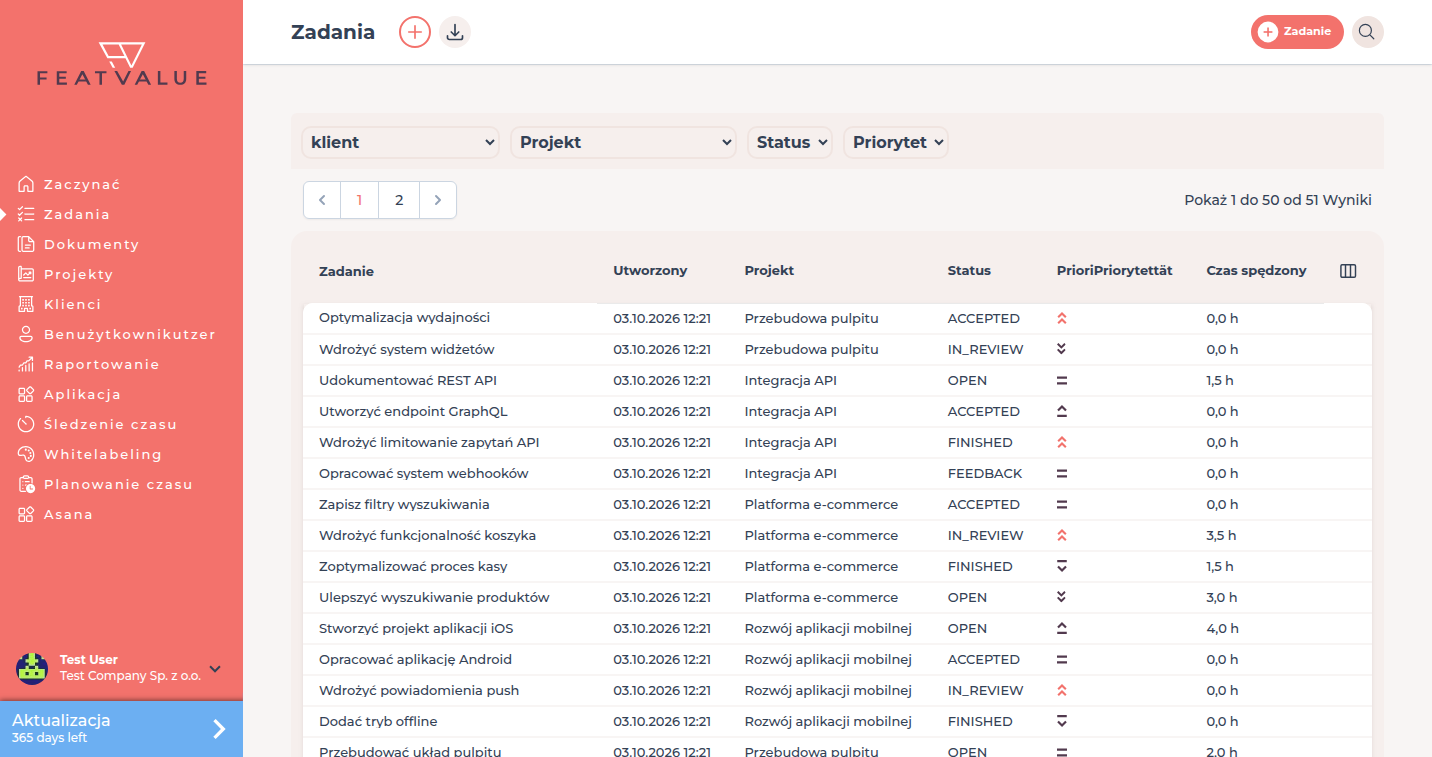This screenshot has height=757, width=1432.
Task: Go to the next page arrow
Action: click(437, 200)
